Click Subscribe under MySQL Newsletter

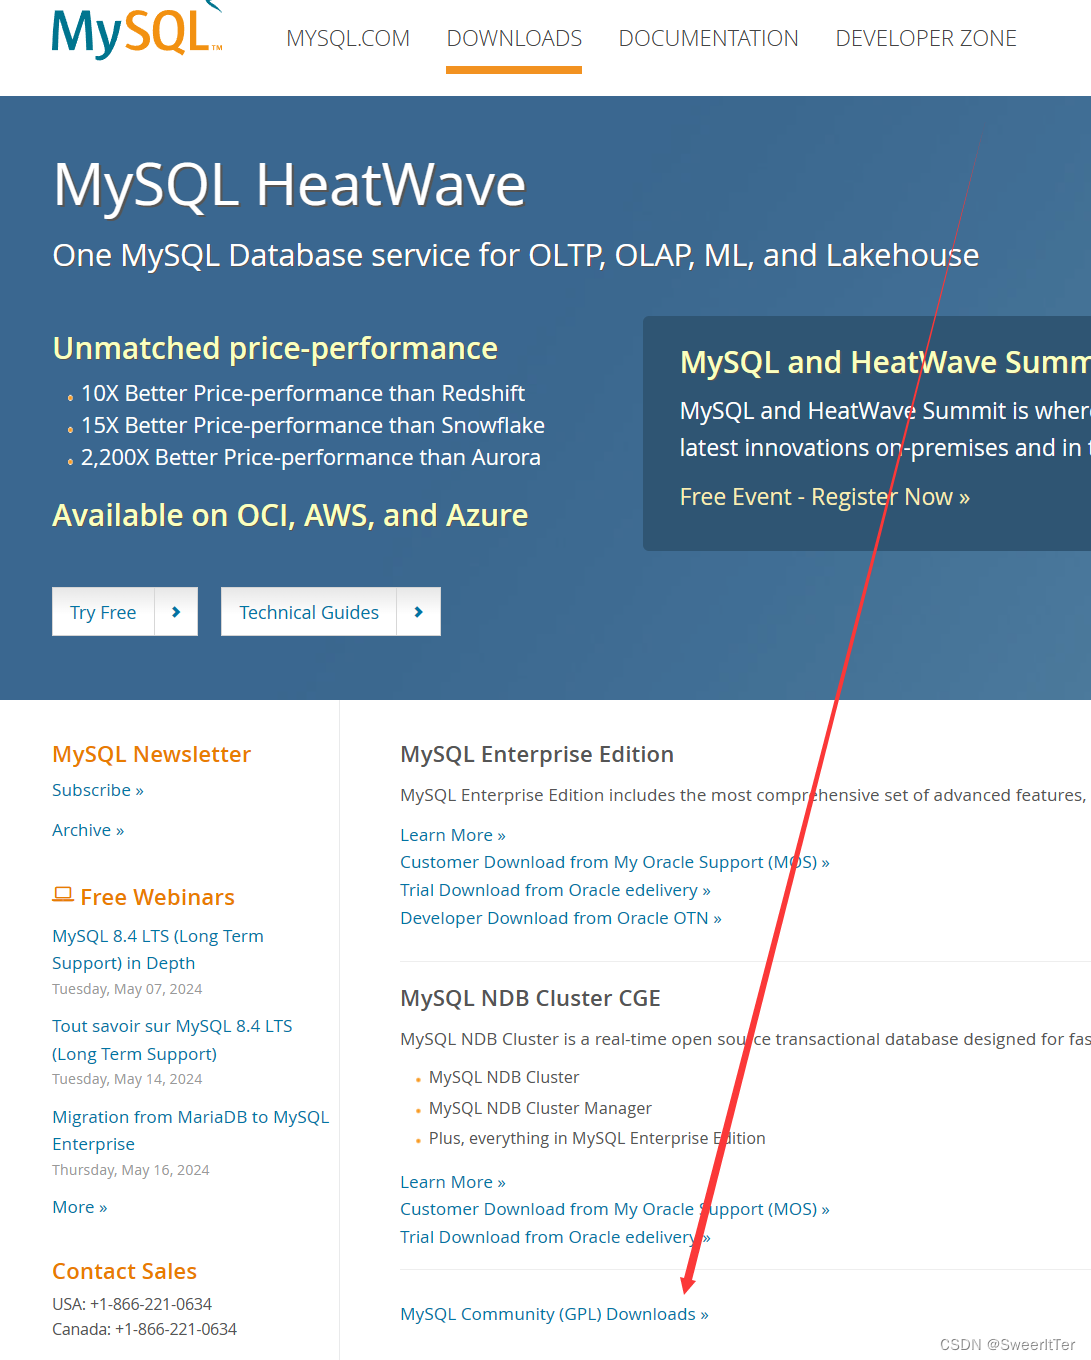tap(98, 790)
